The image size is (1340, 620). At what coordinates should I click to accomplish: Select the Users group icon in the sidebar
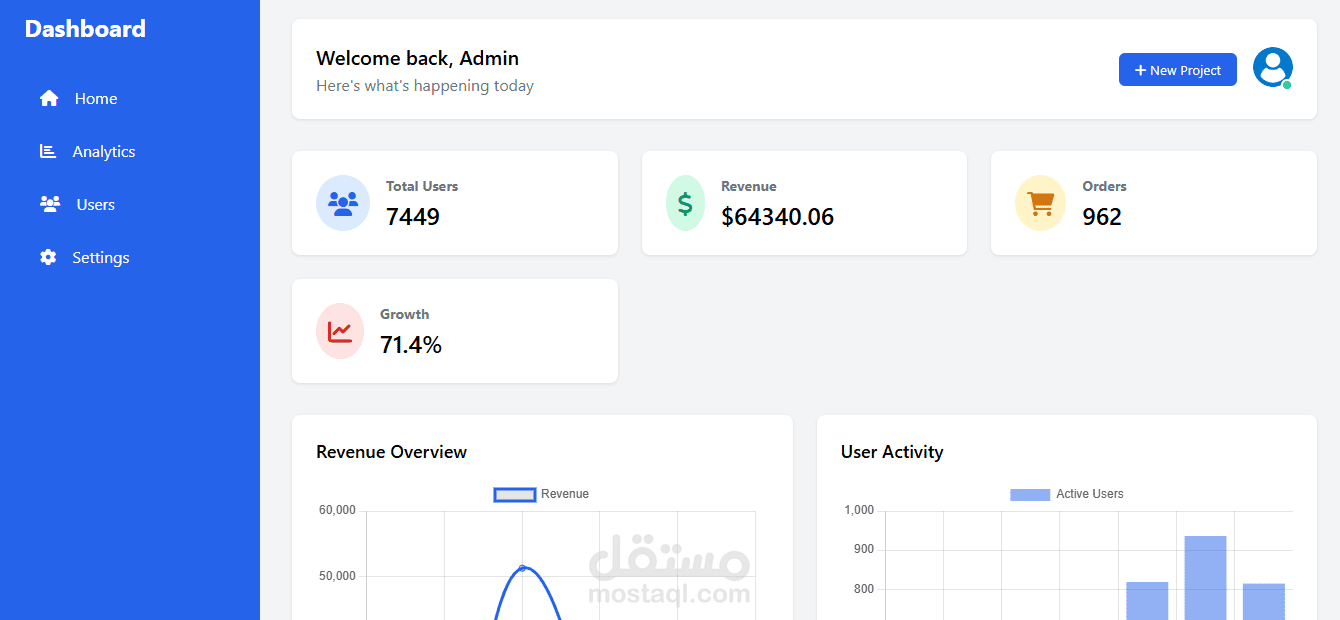coord(48,204)
